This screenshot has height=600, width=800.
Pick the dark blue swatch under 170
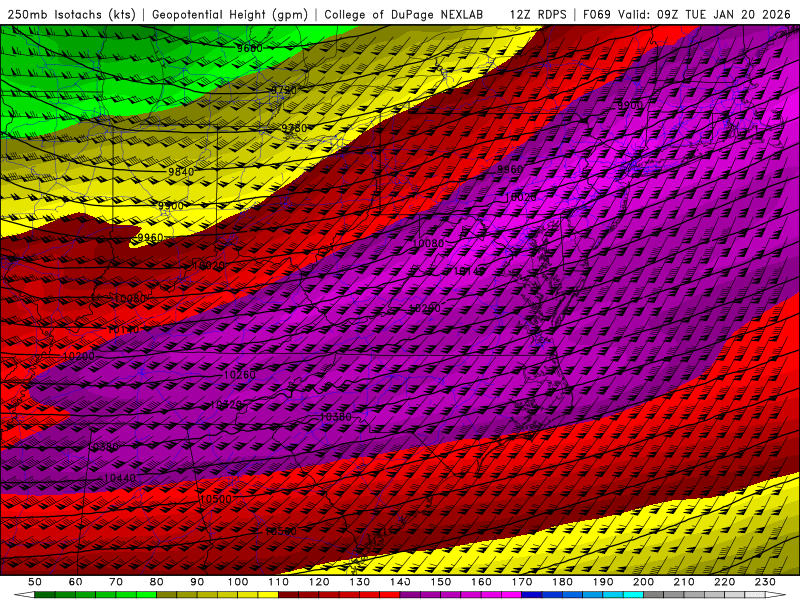click(x=532, y=595)
